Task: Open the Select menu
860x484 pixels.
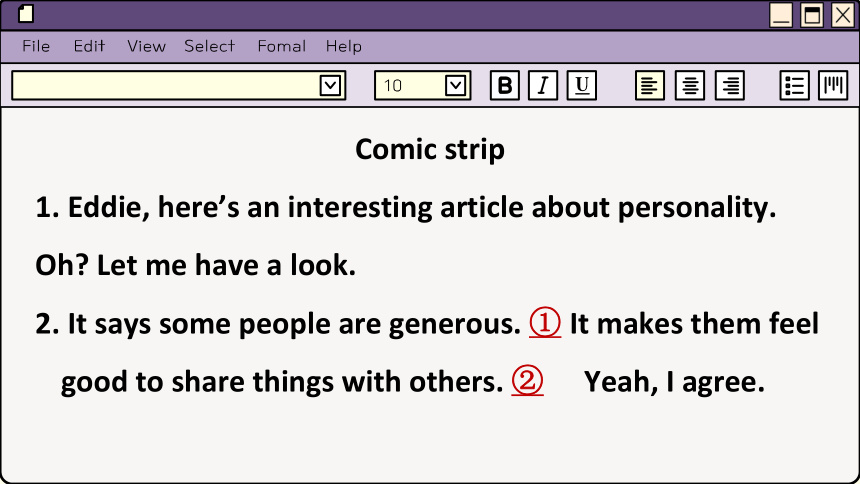Action: pos(210,46)
